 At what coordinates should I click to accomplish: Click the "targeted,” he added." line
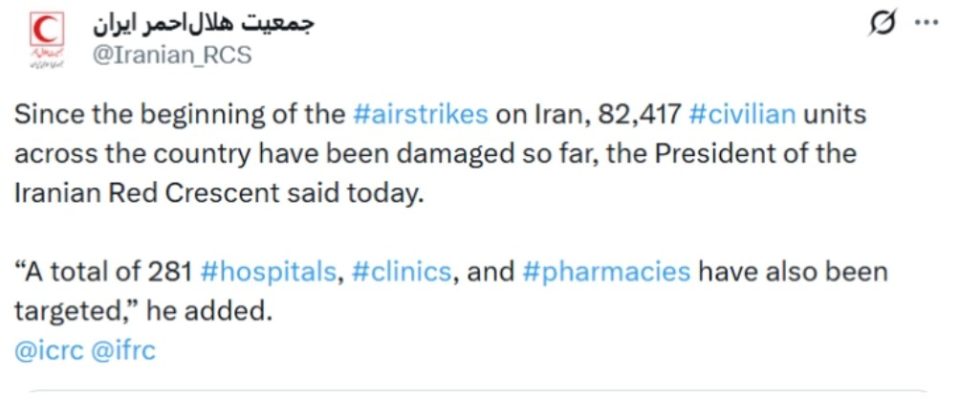[x=142, y=312]
